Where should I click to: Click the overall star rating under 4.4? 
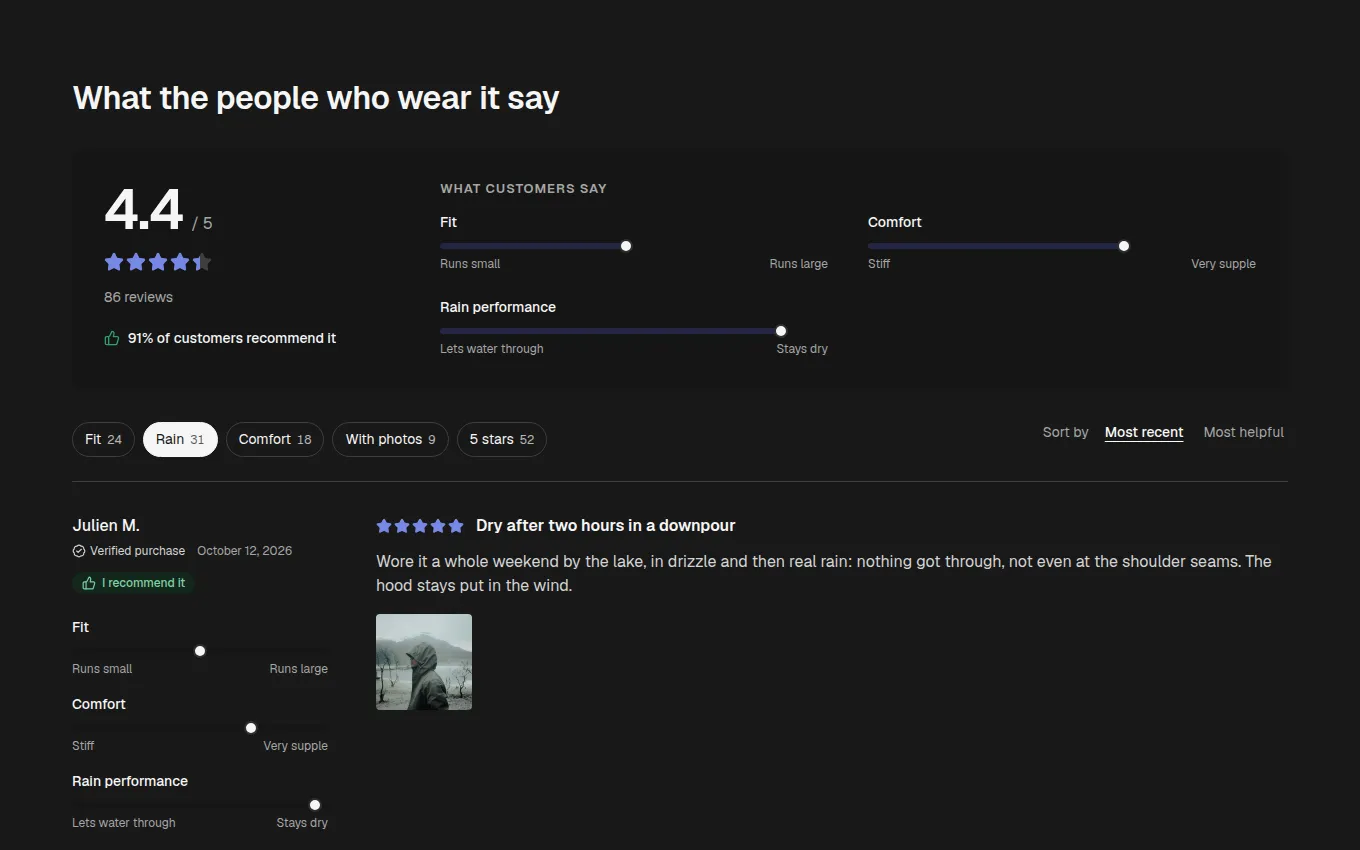point(158,262)
